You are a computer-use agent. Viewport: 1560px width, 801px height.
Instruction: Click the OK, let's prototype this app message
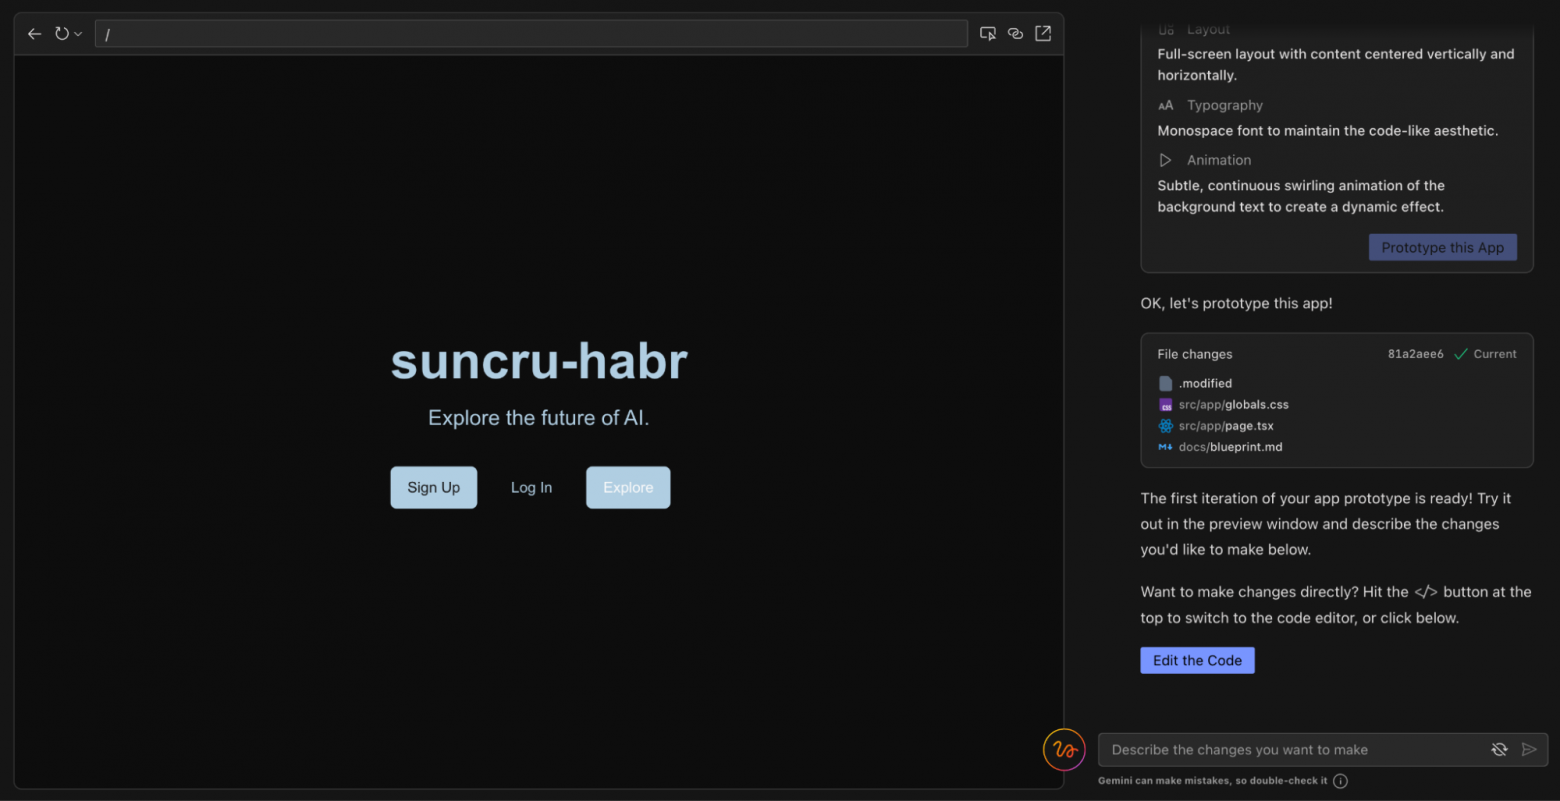point(1237,303)
